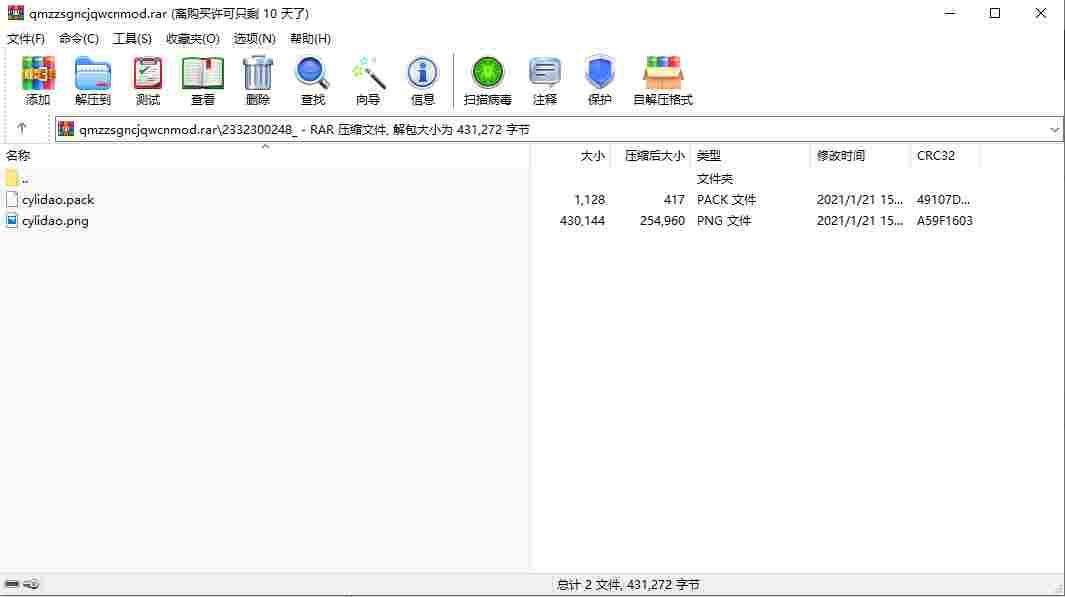Show archive Info (信息) icon
The width and height of the screenshot is (1065, 597).
[422, 81]
